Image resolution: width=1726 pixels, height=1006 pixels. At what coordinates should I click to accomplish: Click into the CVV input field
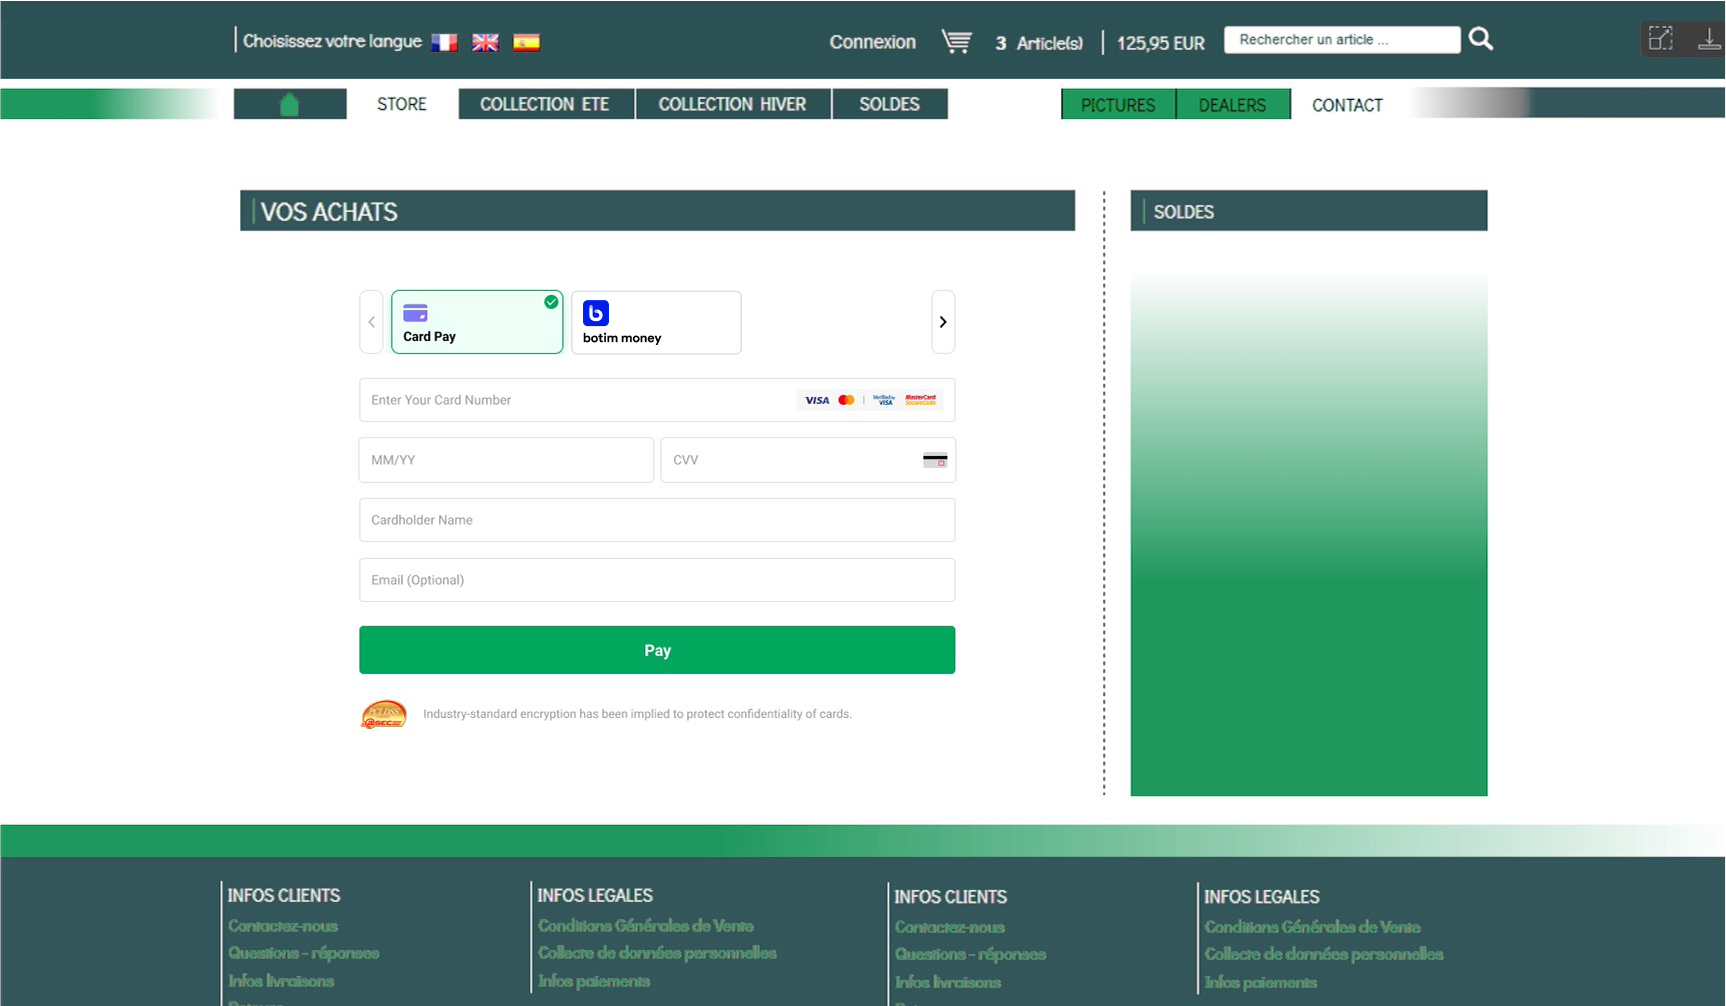pos(790,460)
